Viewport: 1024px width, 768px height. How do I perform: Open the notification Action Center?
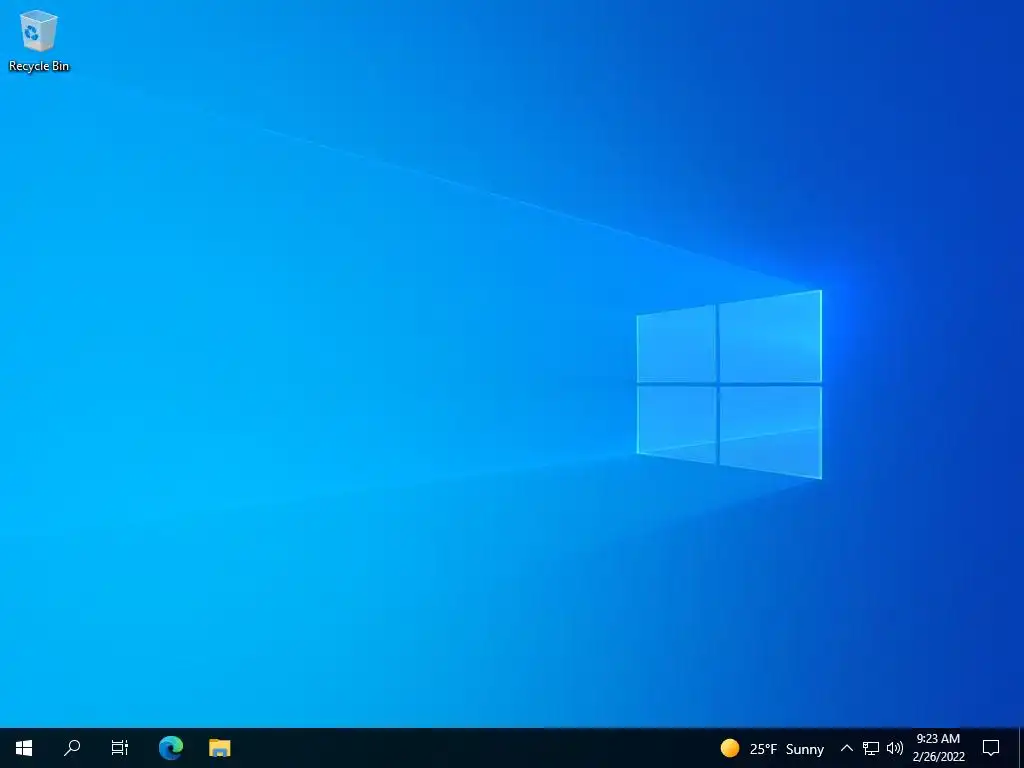(x=991, y=748)
